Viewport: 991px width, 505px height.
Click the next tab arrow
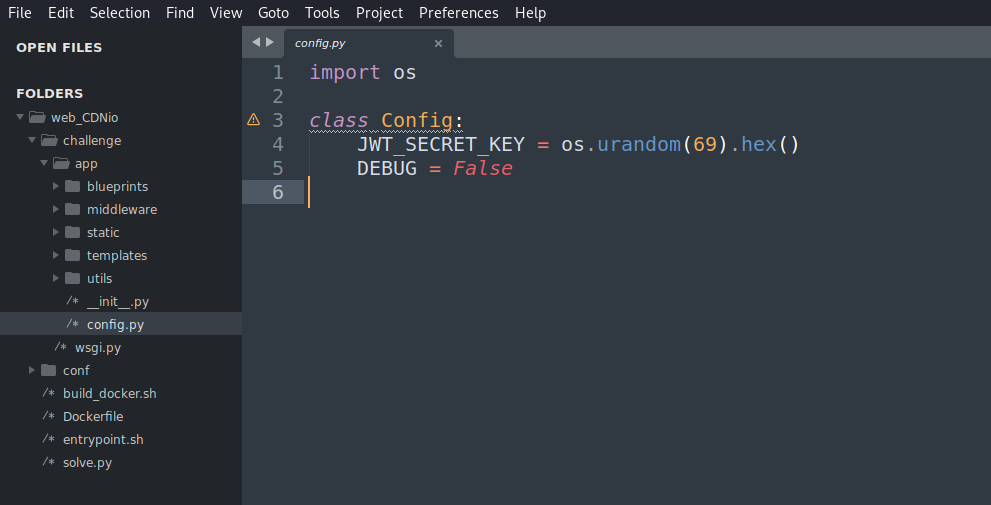point(269,42)
